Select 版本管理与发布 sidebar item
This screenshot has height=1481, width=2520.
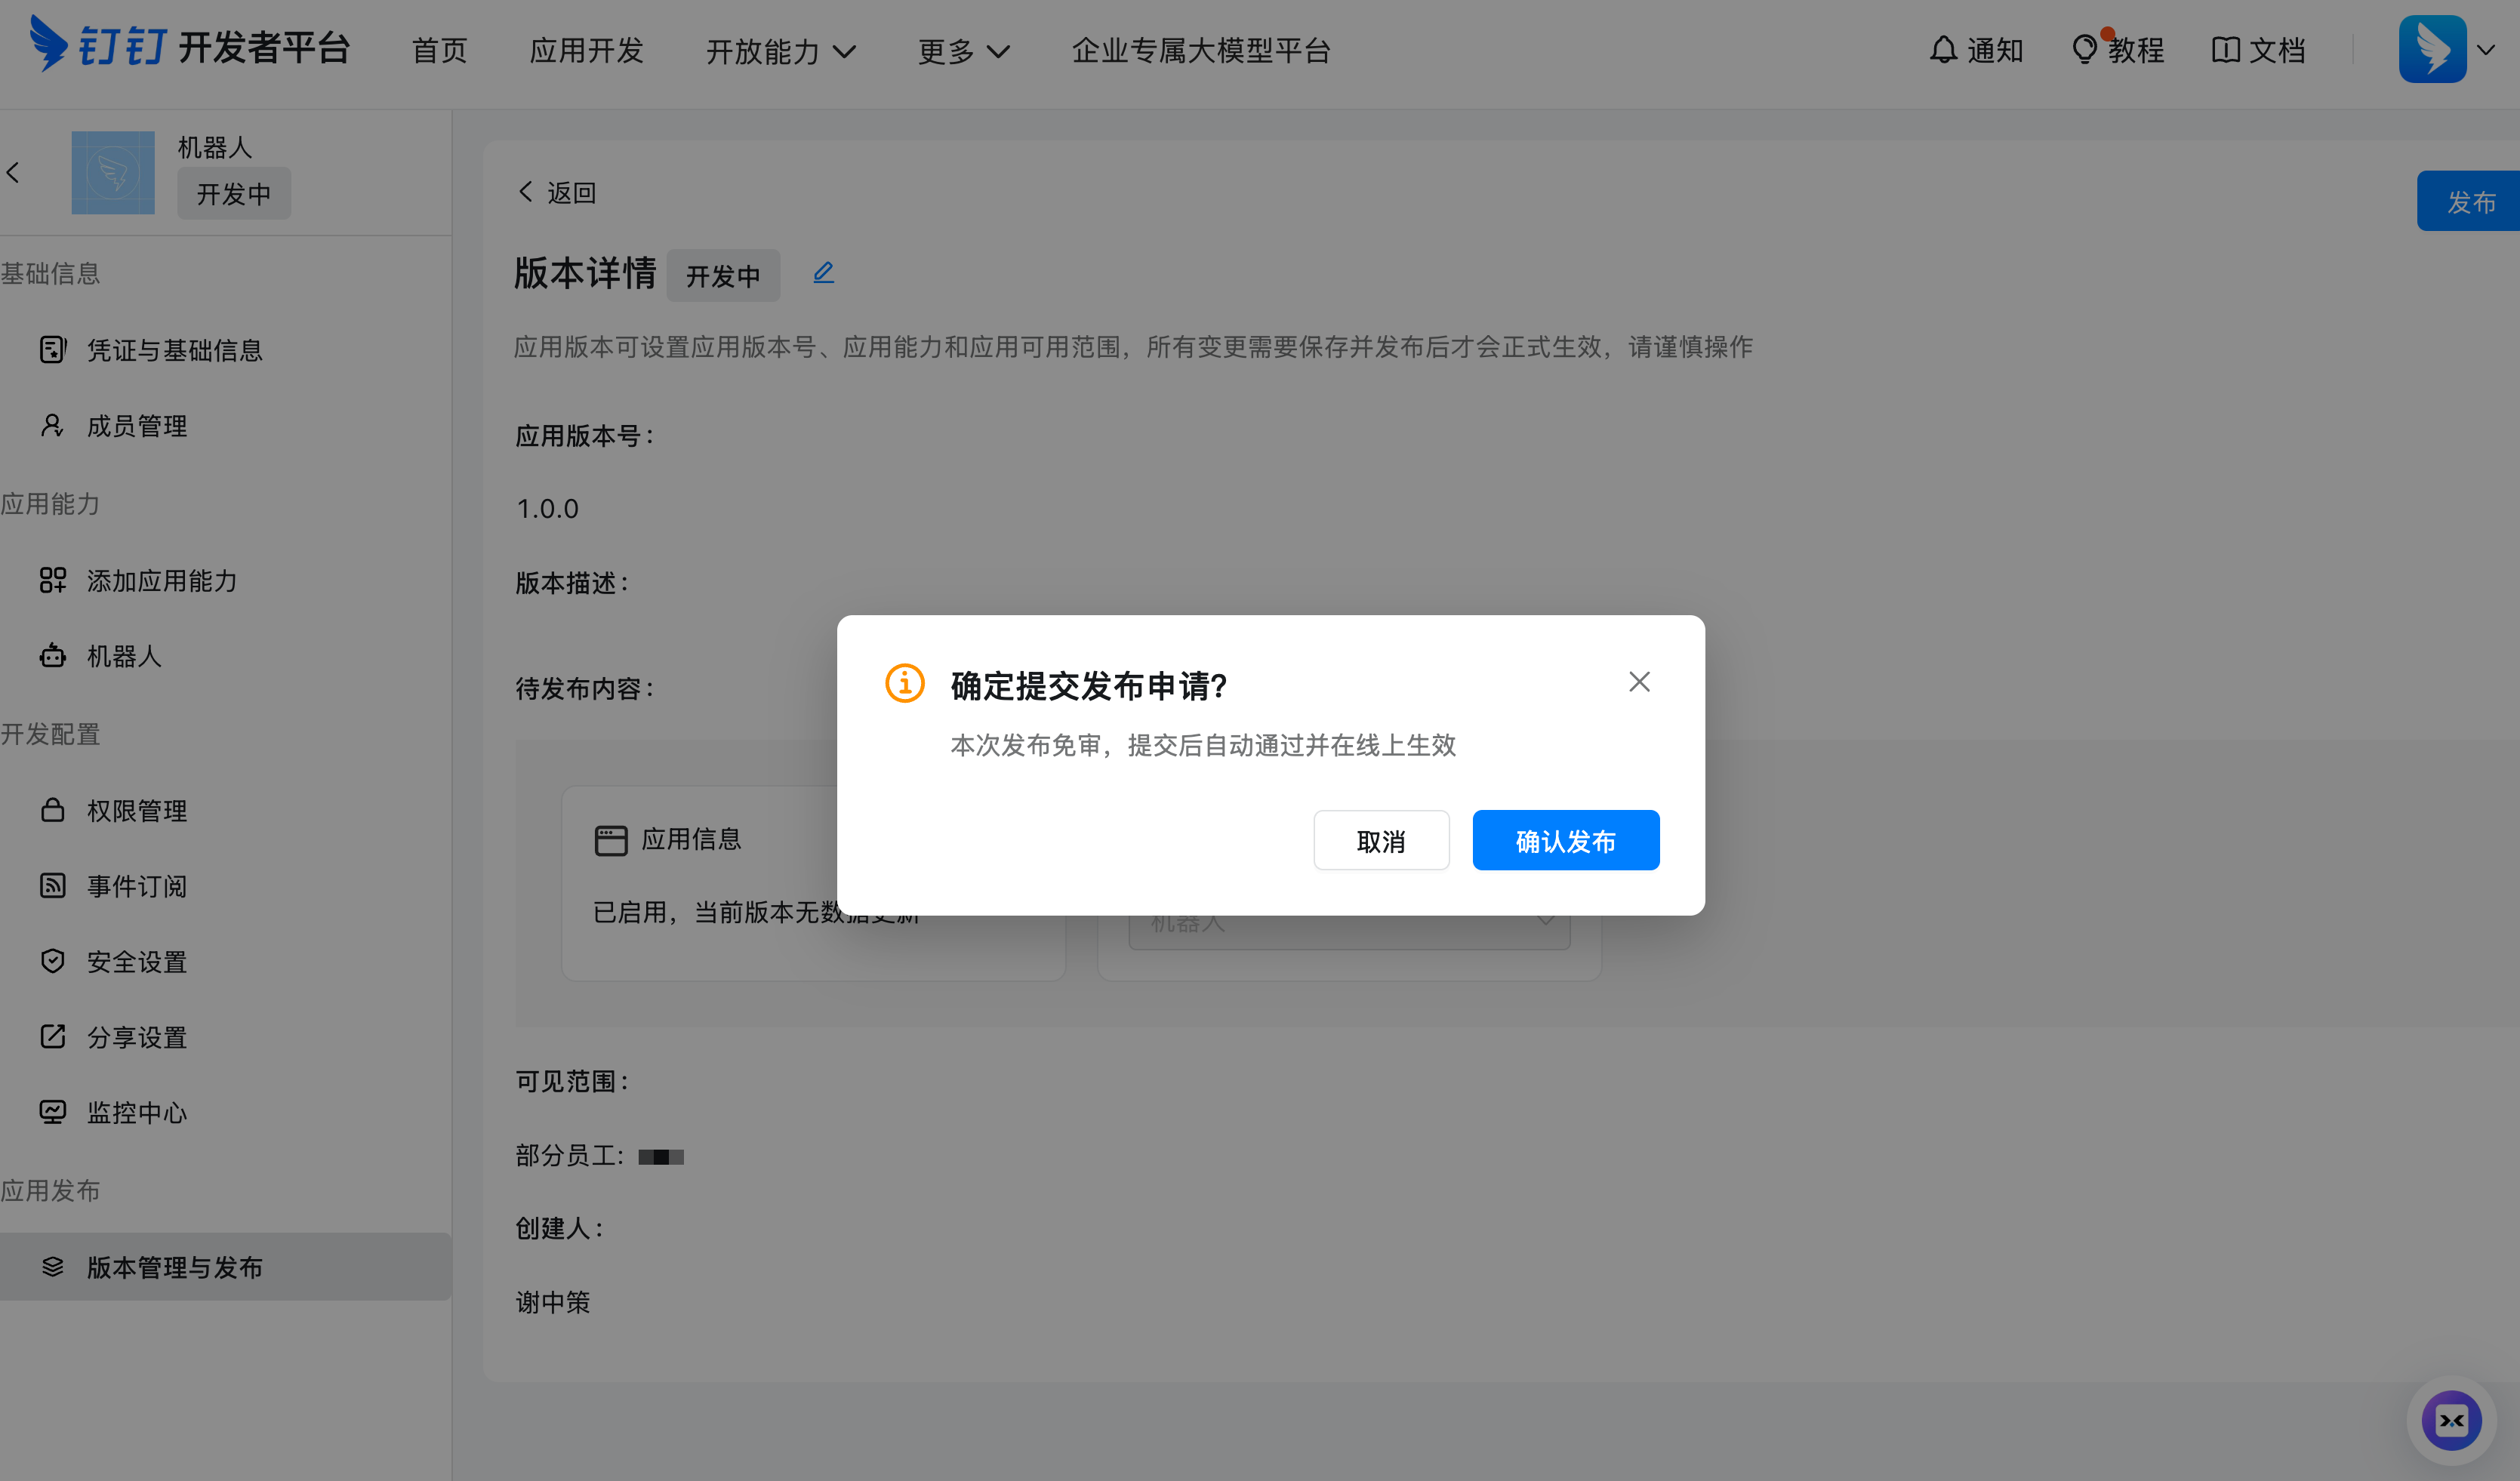click(x=226, y=1267)
